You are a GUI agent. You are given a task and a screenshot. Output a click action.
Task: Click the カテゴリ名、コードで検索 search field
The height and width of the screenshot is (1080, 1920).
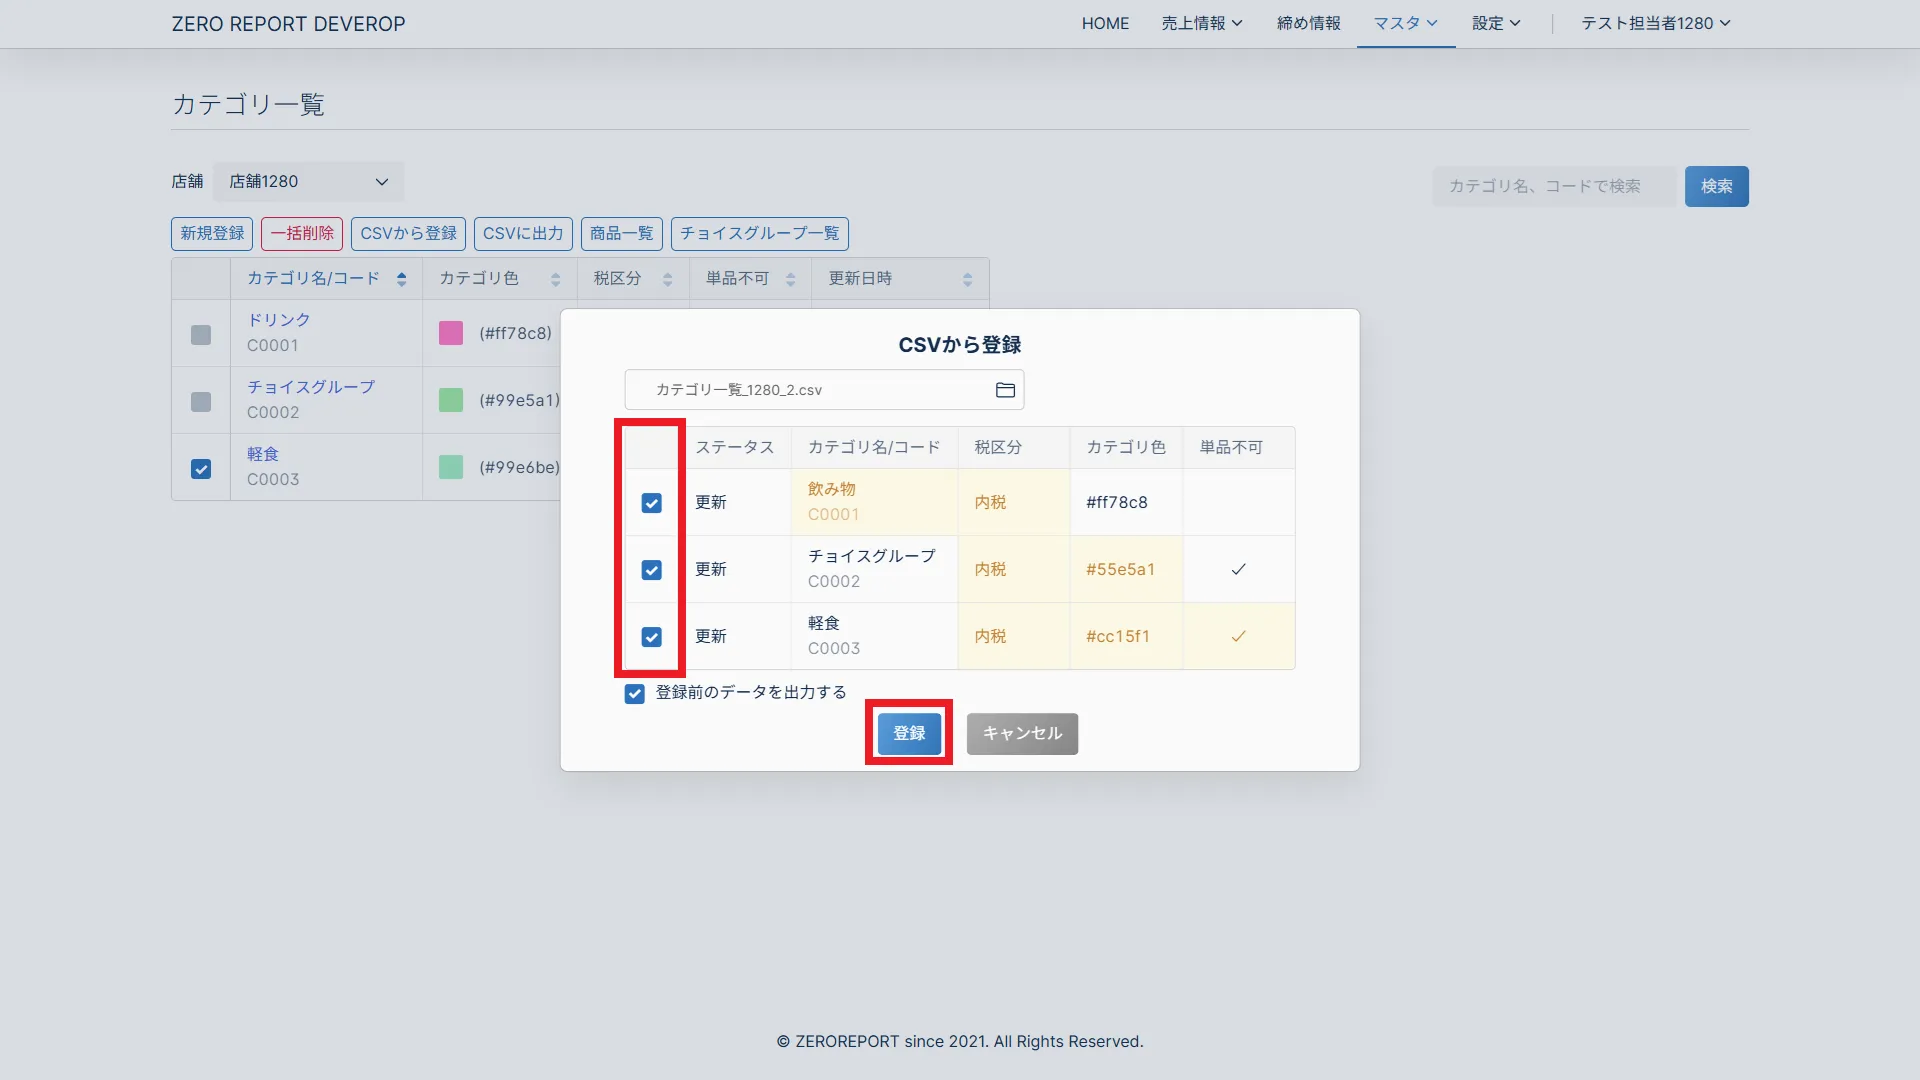(x=1553, y=186)
